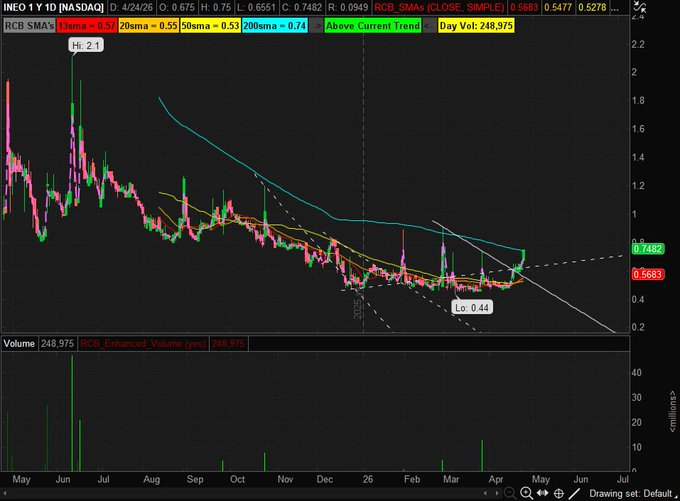Click the latest green candle at 0.75
This screenshot has width=680, height=501.
click(x=523, y=255)
